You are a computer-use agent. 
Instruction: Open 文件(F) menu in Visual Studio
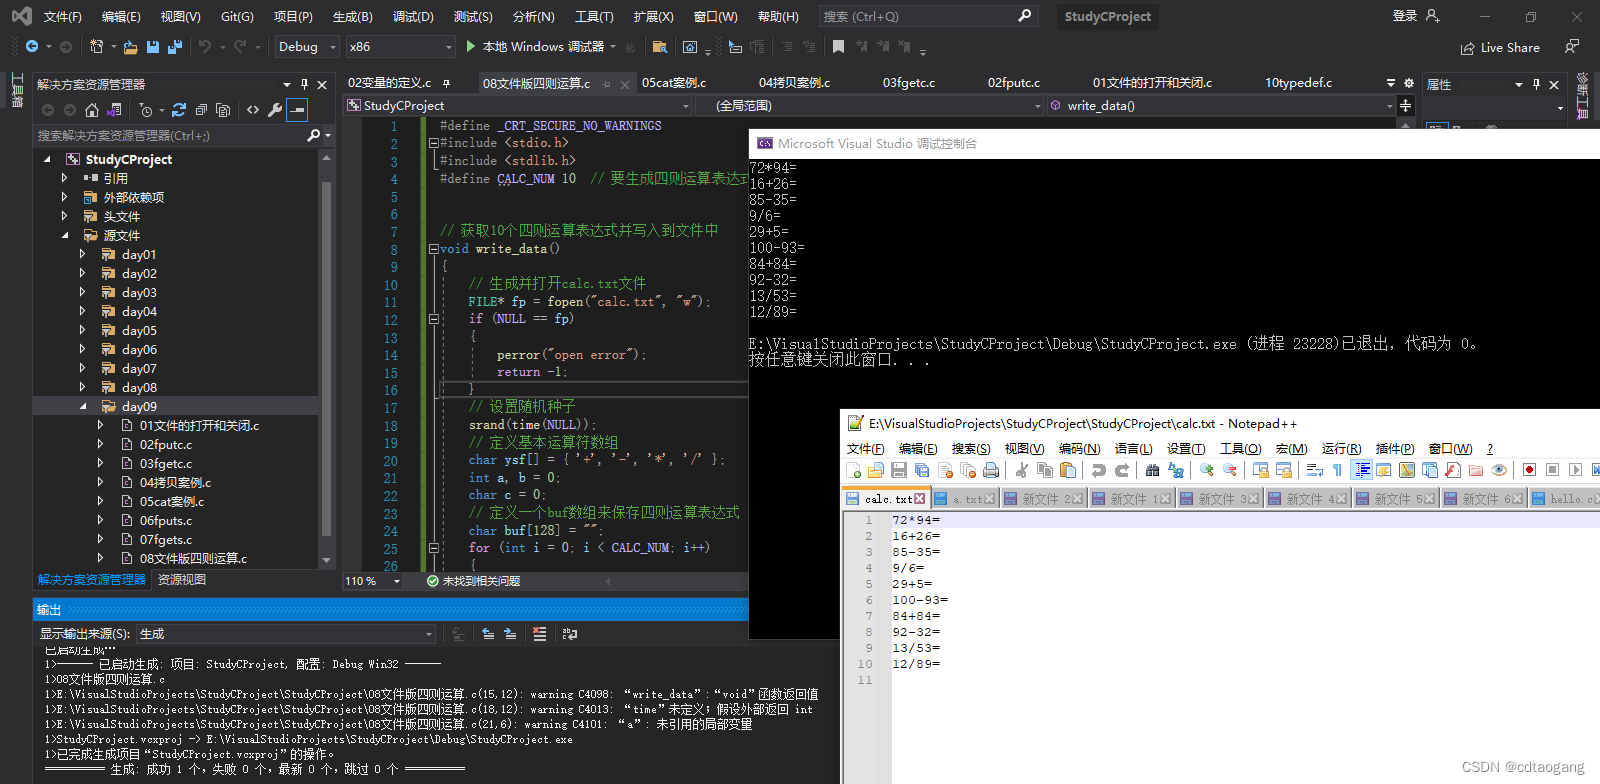click(x=63, y=17)
